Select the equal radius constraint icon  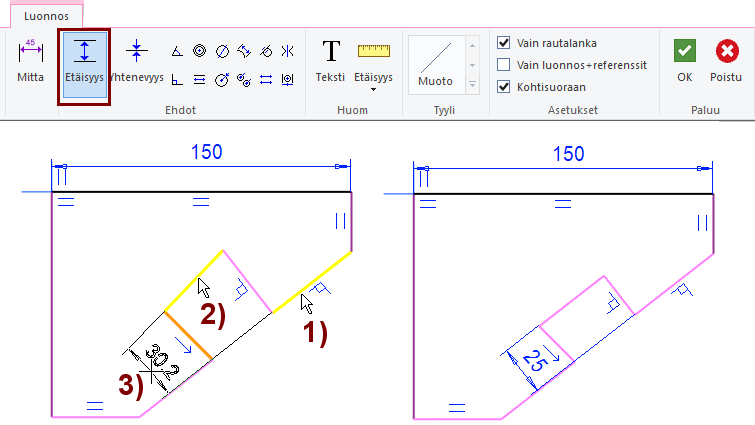click(x=244, y=79)
